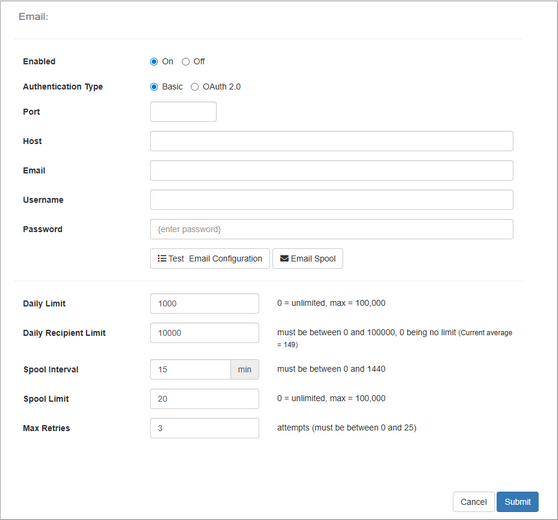558x520 pixels.
Task: Focus the Username text field
Action: 332,200
